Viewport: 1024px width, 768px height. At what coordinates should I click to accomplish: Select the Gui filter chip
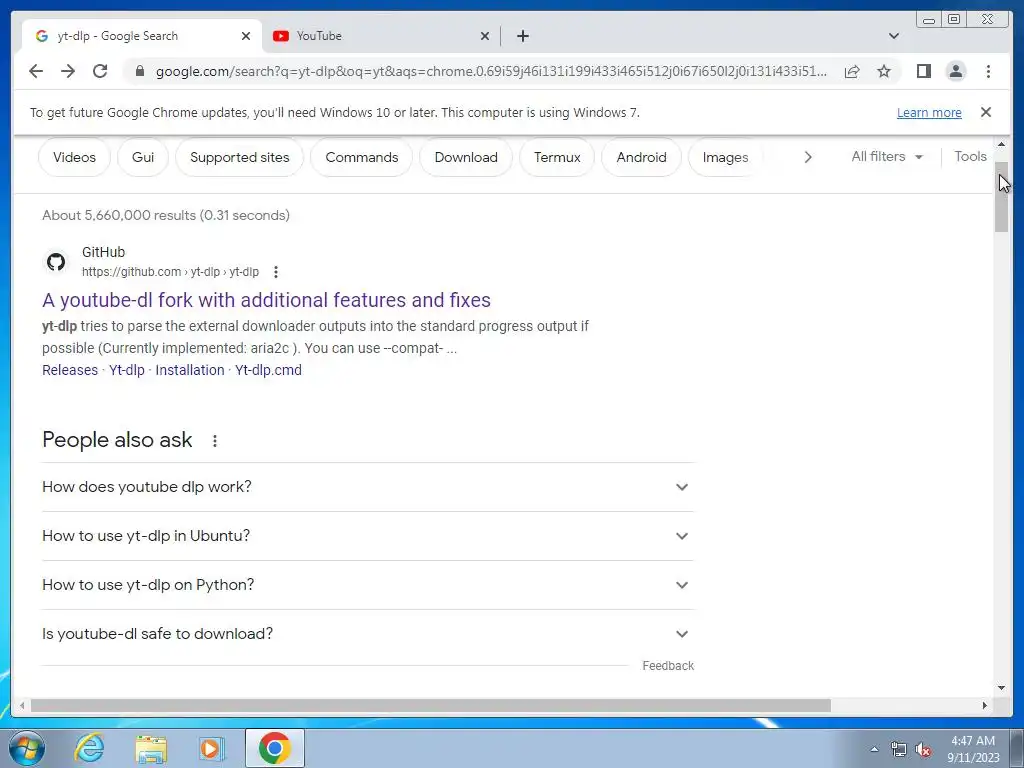[143, 157]
